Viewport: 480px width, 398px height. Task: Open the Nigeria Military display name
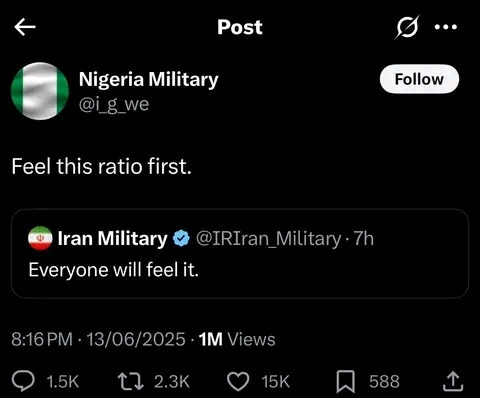149,80
